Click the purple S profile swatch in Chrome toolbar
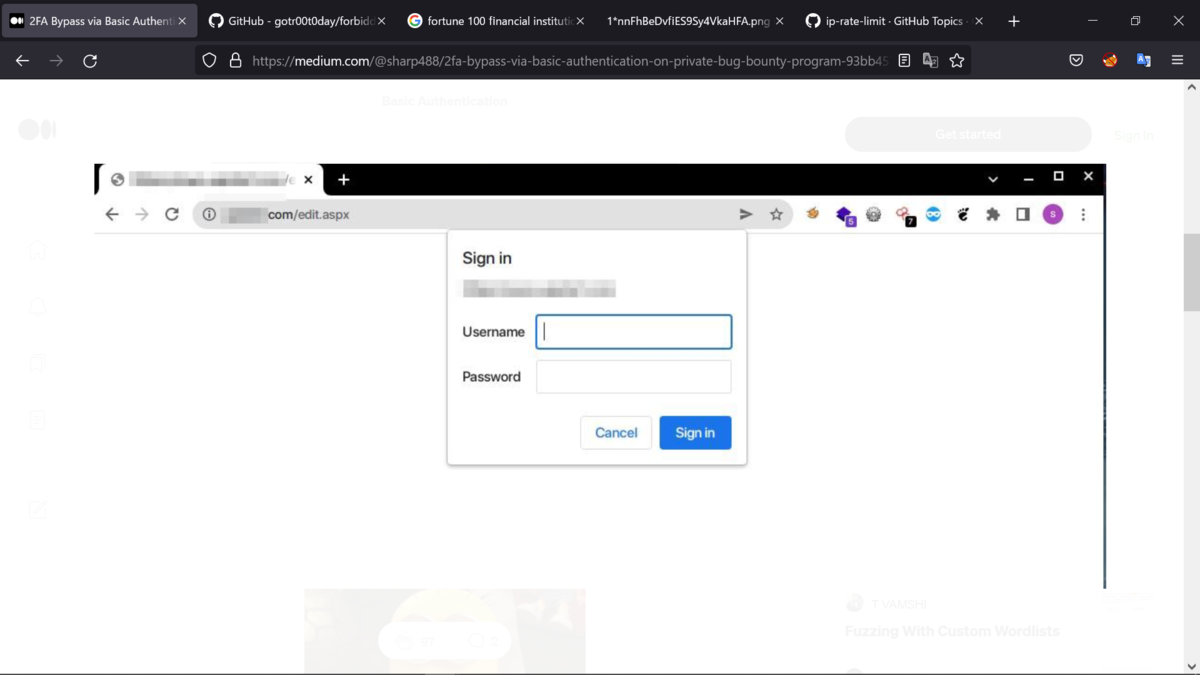This screenshot has width=1200, height=675. 1052,214
